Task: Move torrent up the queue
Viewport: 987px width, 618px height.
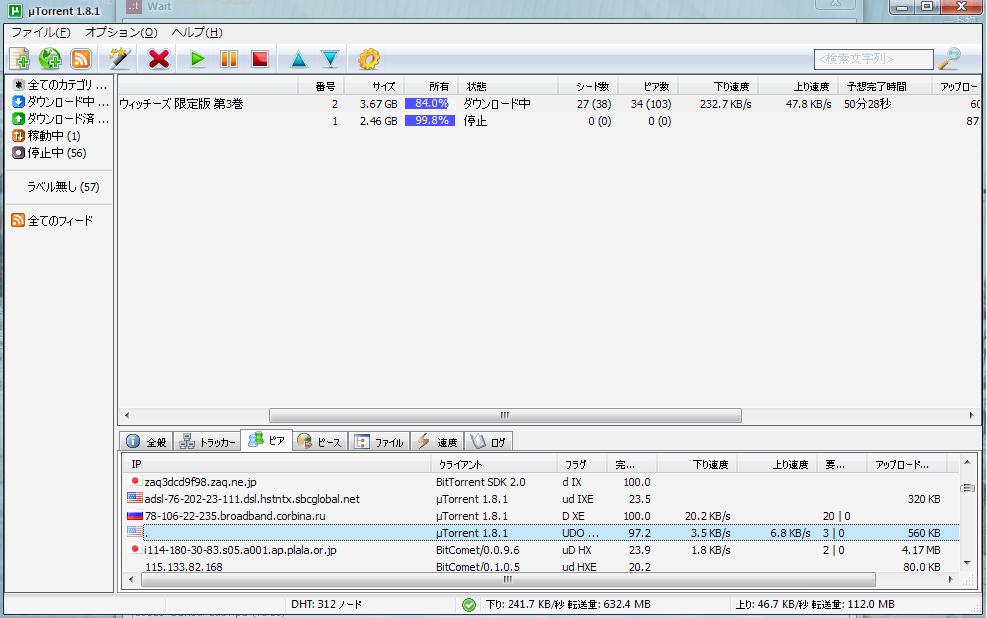Action: [x=298, y=59]
